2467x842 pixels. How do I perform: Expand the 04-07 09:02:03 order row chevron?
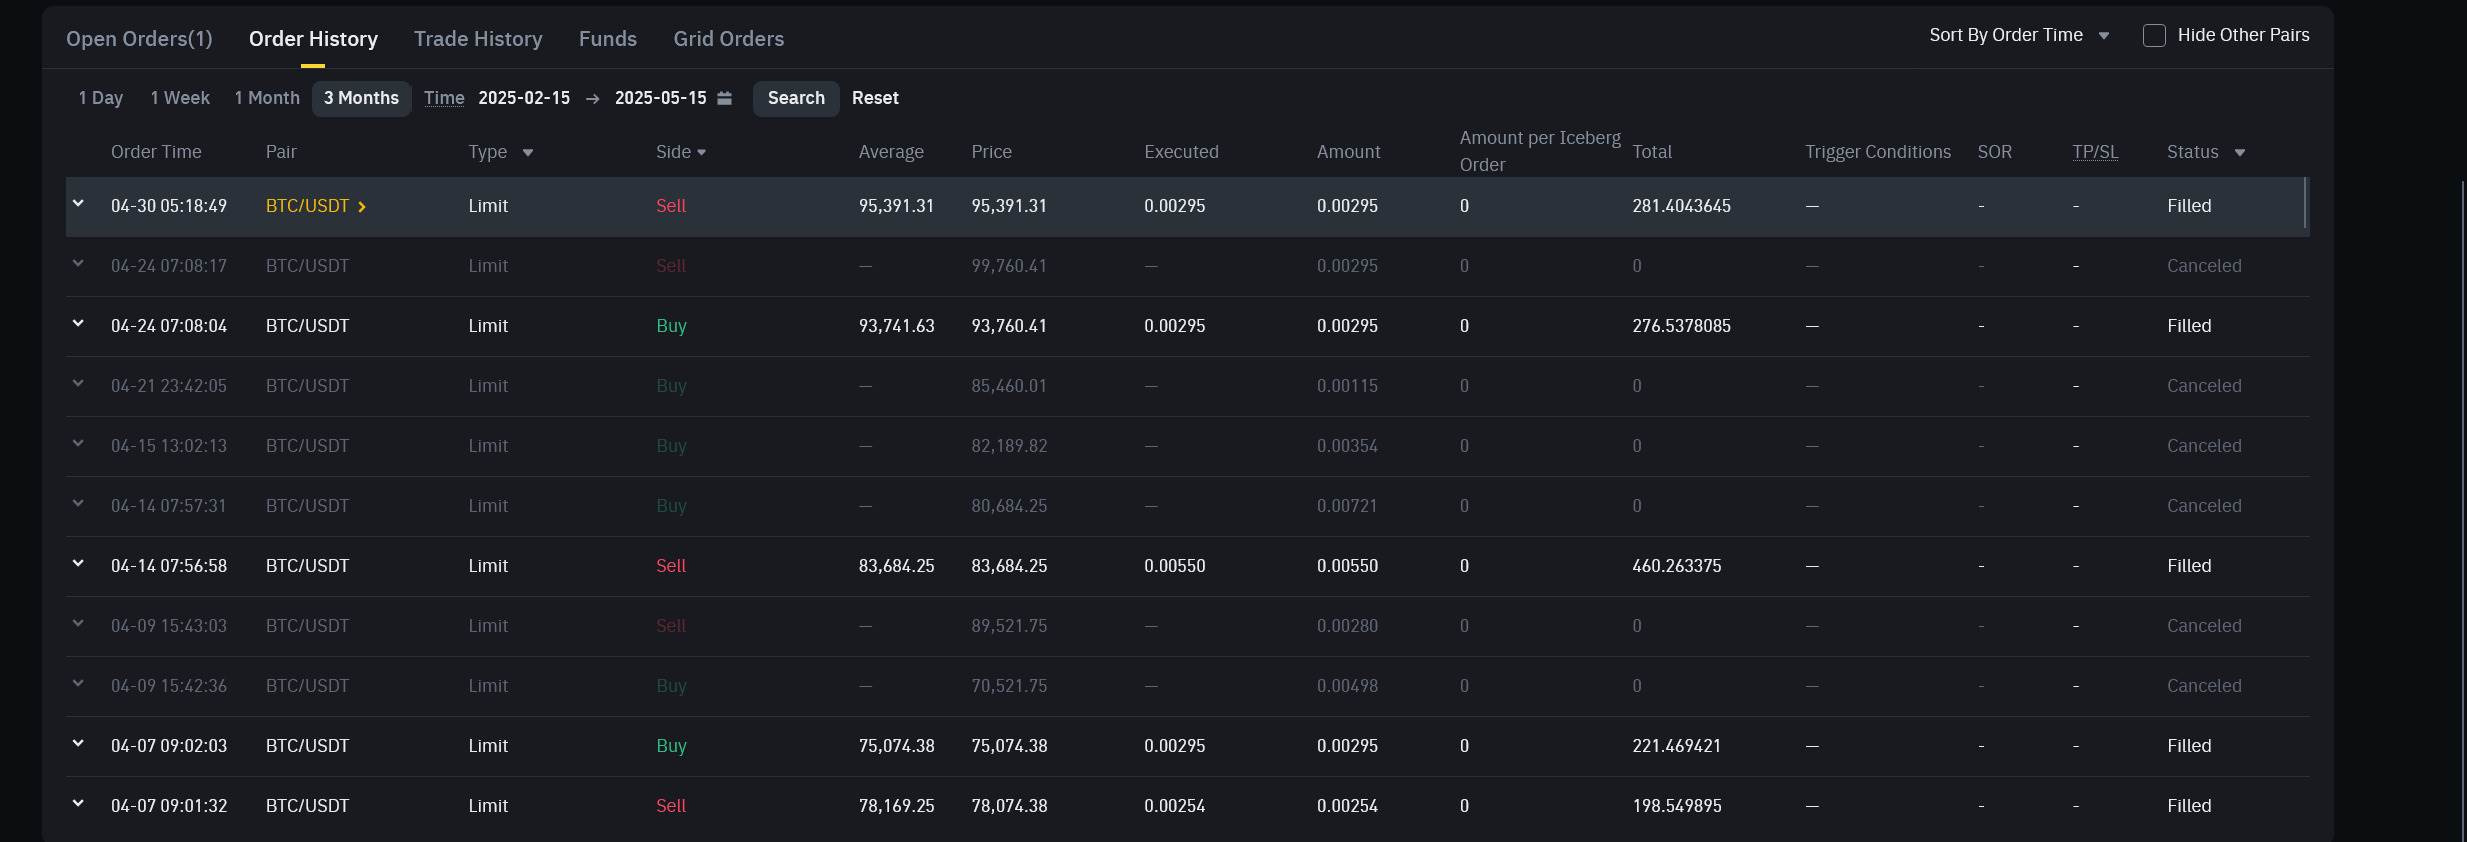[x=78, y=744]
